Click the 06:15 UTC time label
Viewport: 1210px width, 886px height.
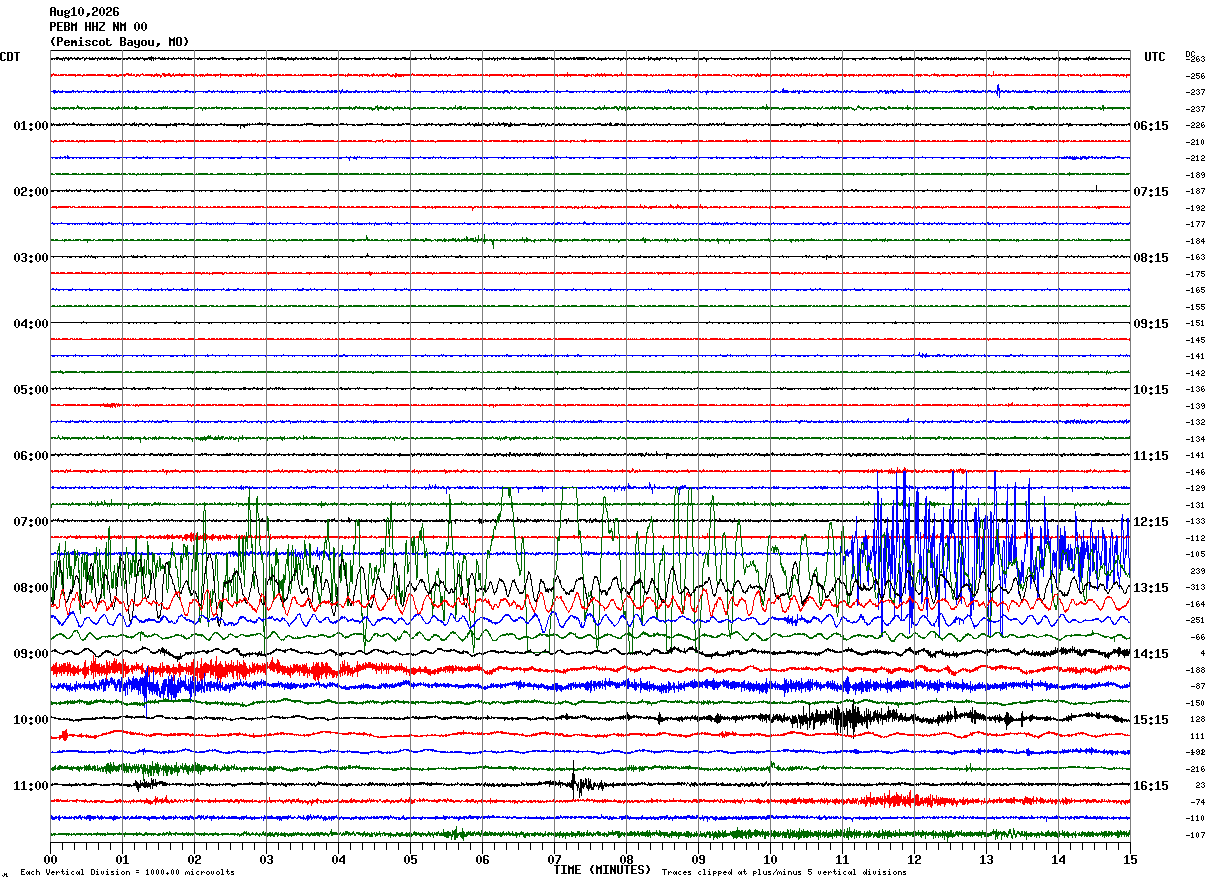[x=1151, y=126]
